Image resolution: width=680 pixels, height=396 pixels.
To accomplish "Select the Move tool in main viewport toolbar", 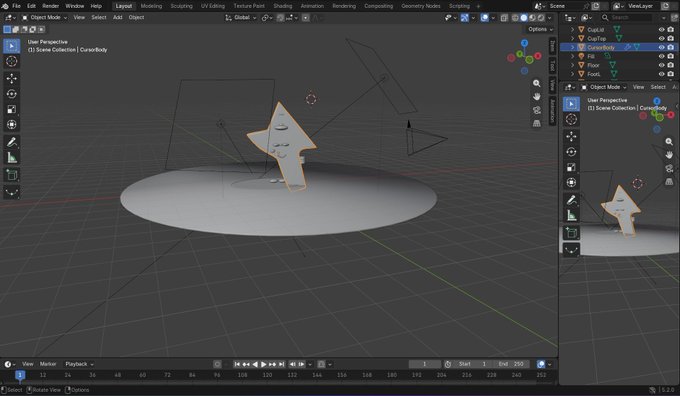I will tap(12, 78).
